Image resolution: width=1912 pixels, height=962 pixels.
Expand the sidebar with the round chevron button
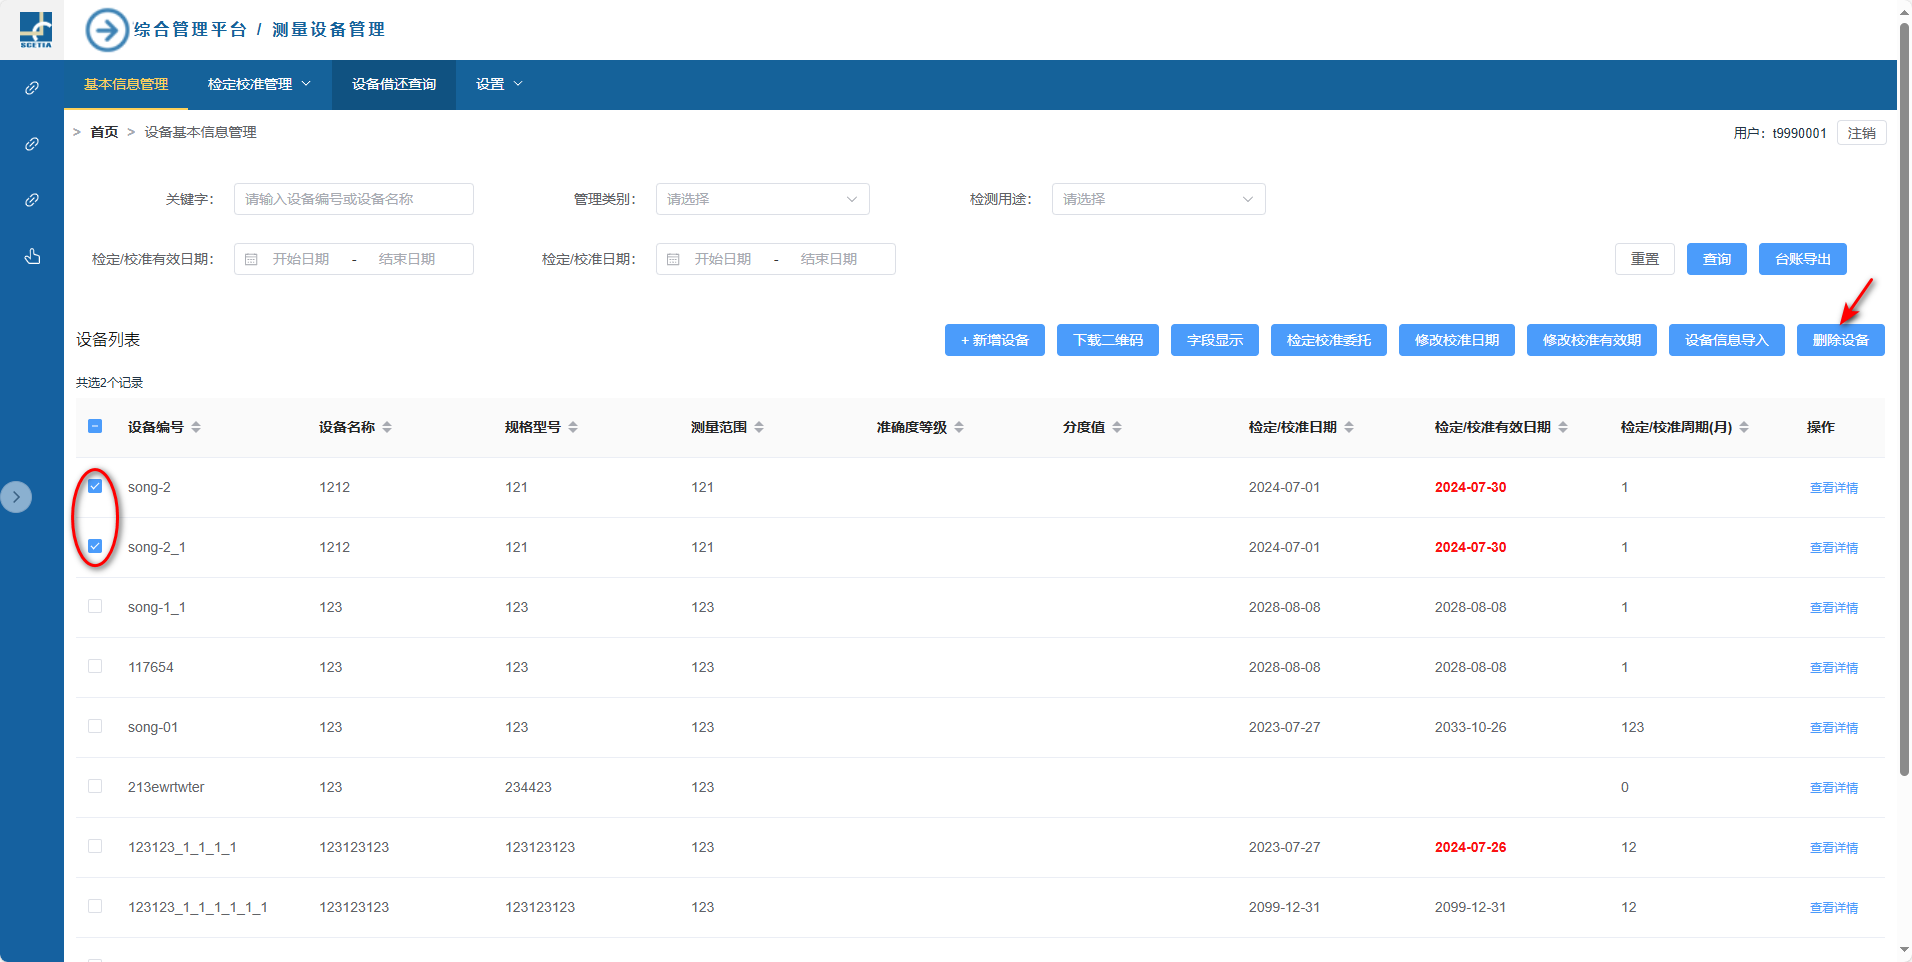(16, 497)
